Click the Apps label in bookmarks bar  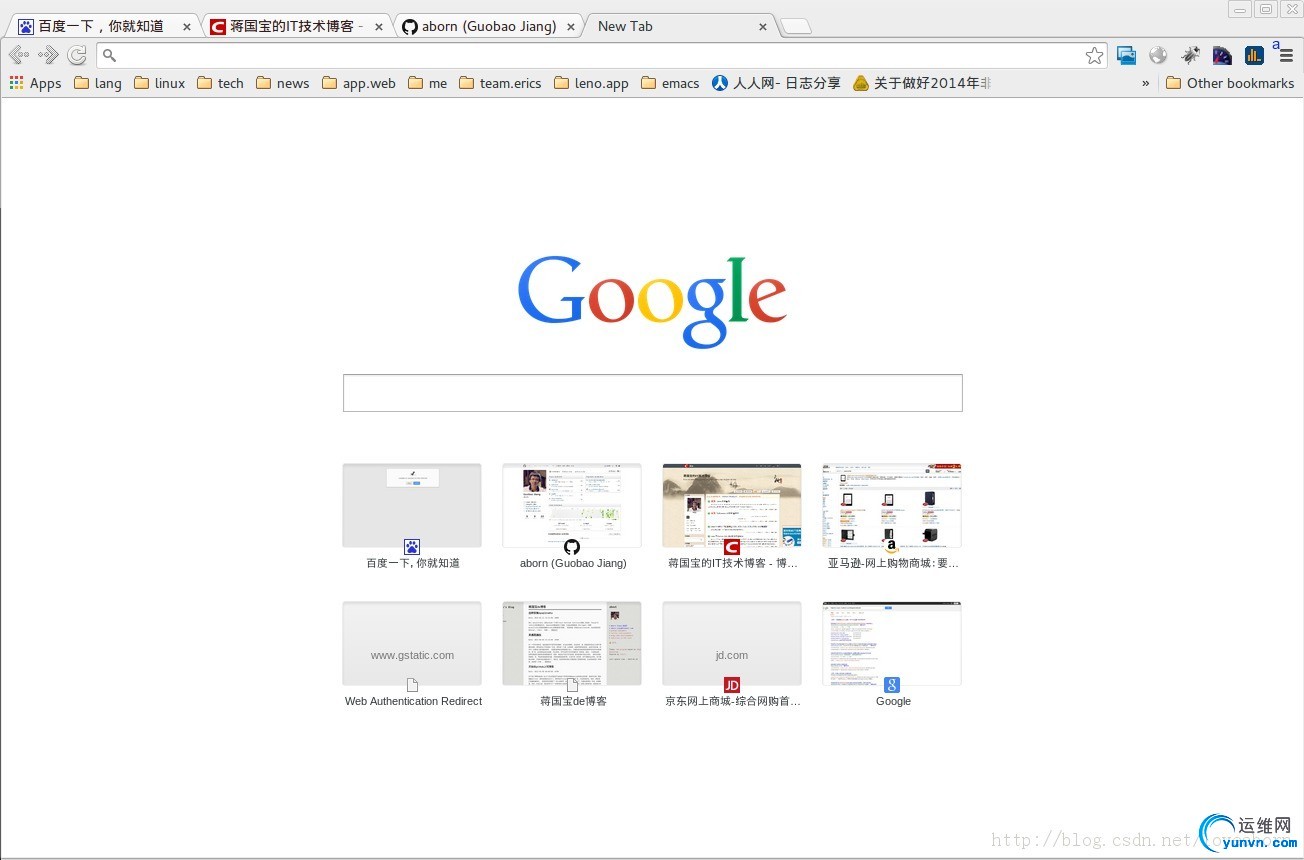click(45, 83)
